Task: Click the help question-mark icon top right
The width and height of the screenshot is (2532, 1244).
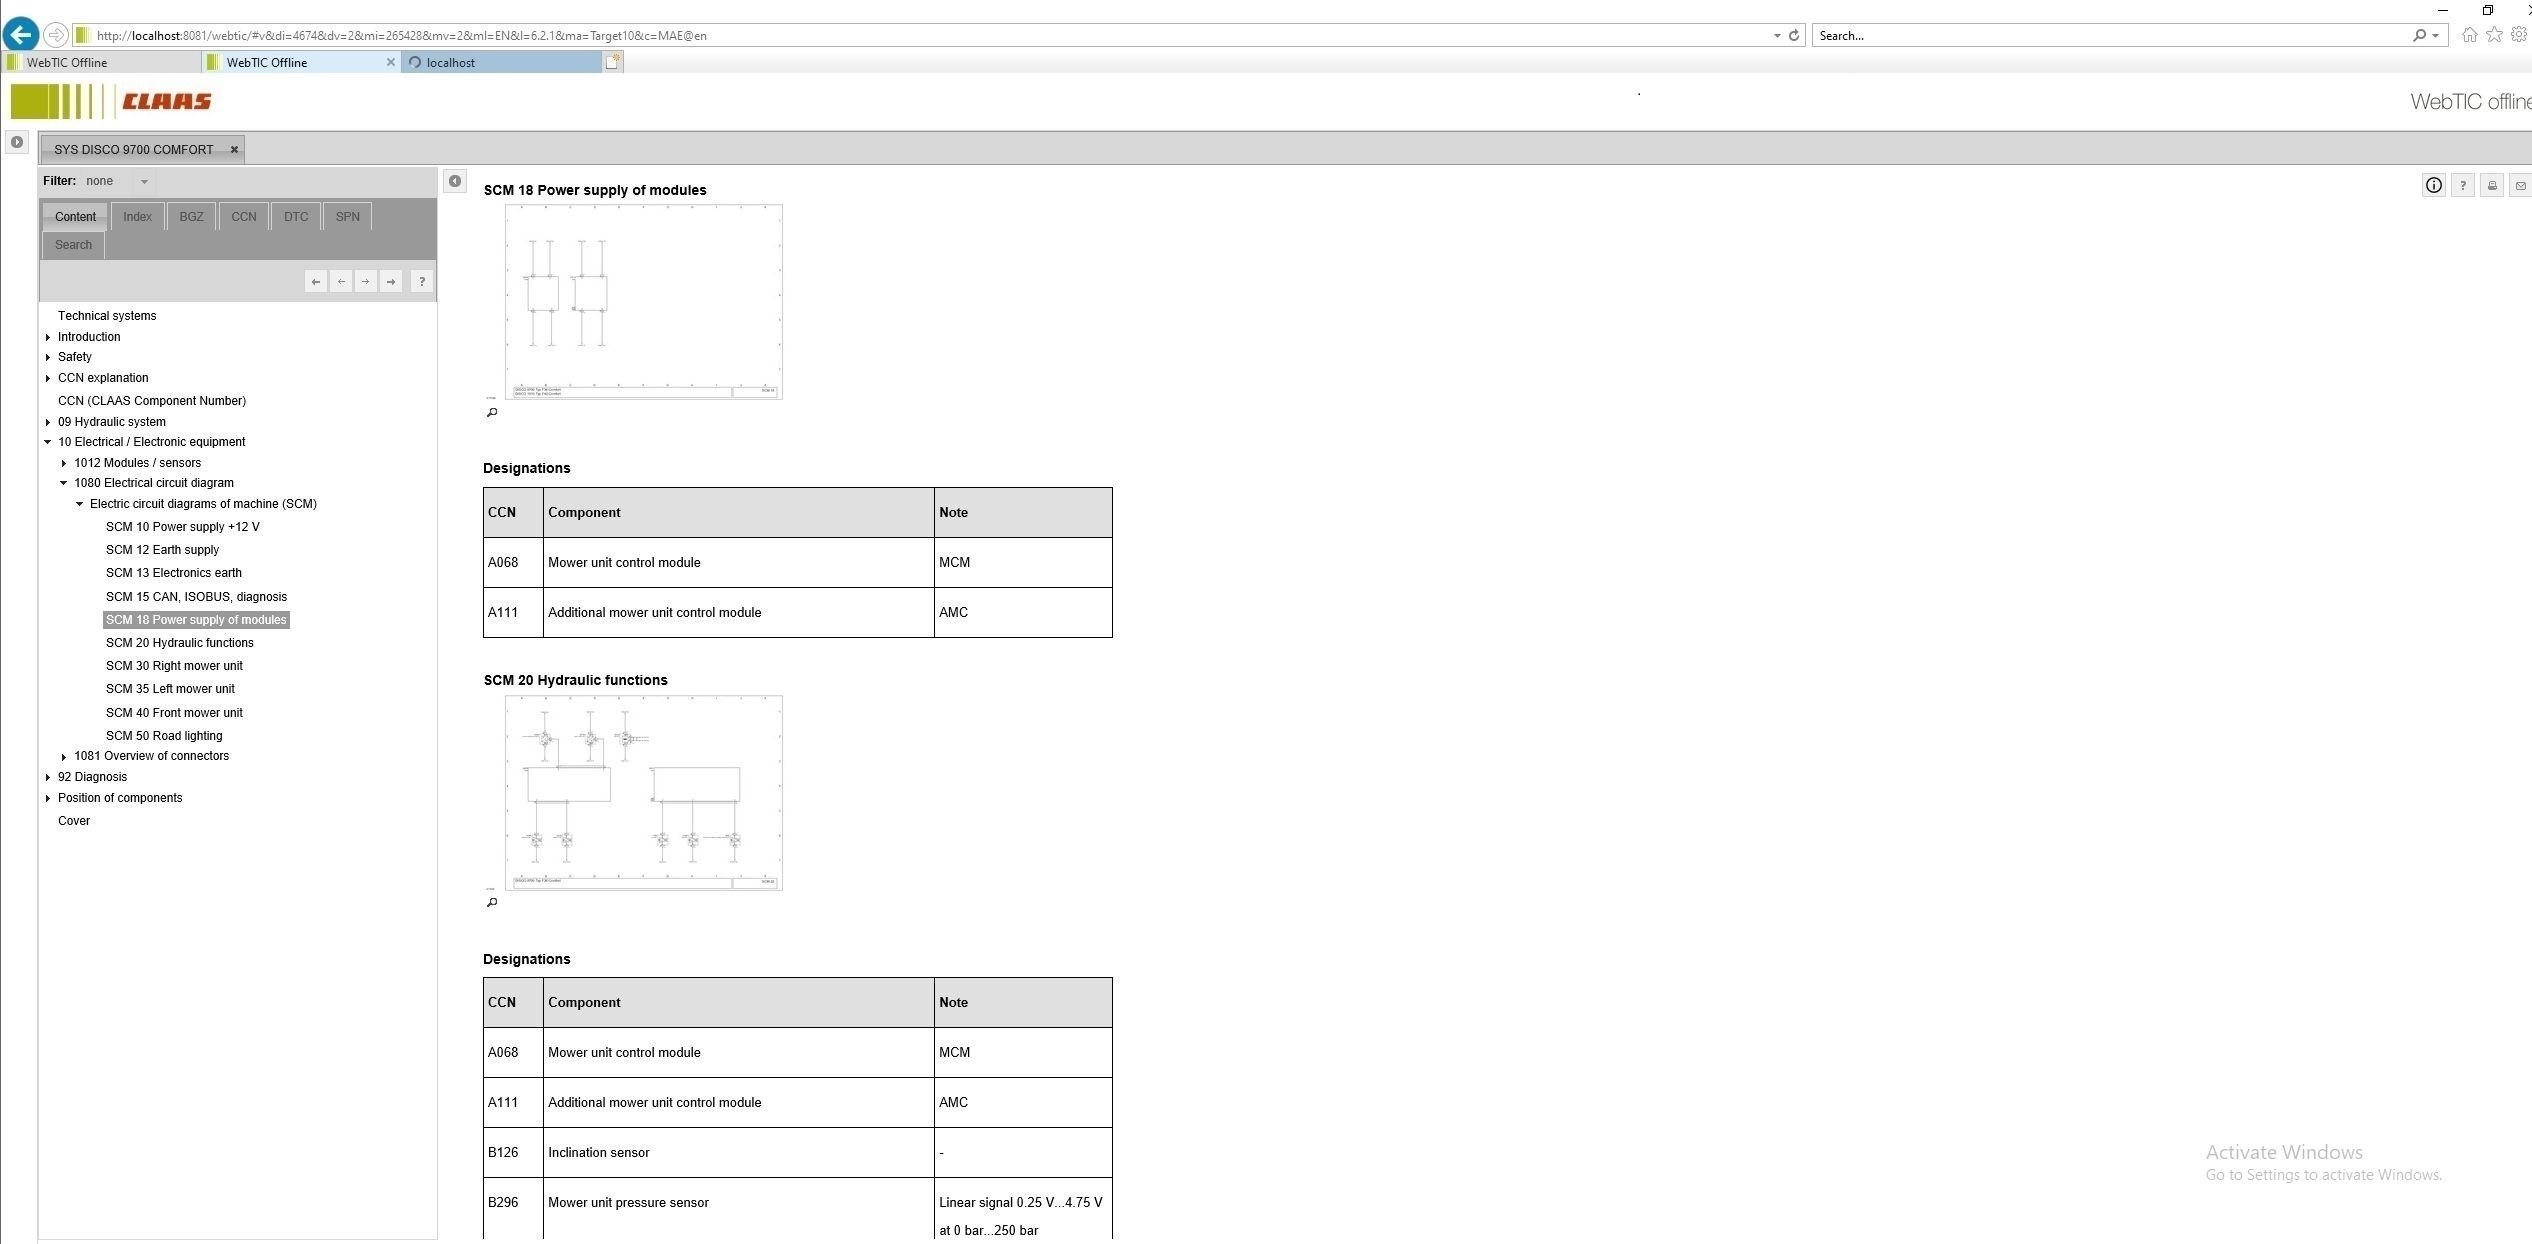Action: click(2462, 185)
